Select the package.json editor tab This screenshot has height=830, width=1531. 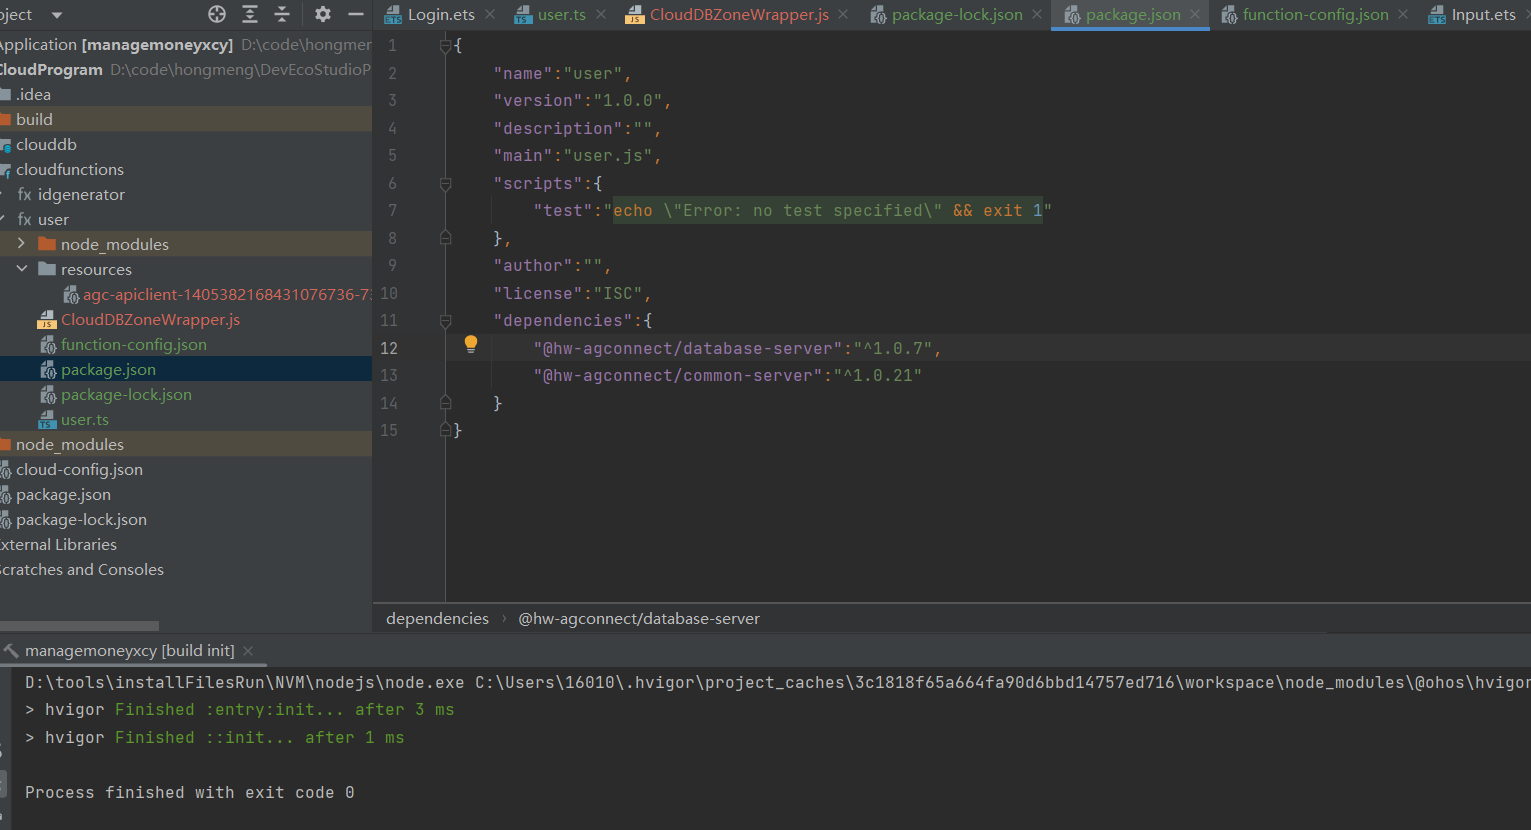[x=1133, y=15]
